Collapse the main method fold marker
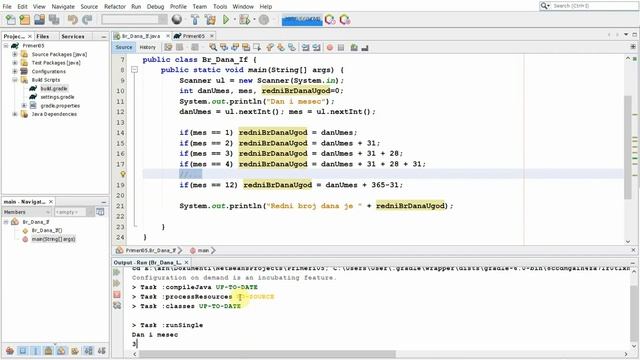Screen dimensions: 640x360 coord(134,70)
